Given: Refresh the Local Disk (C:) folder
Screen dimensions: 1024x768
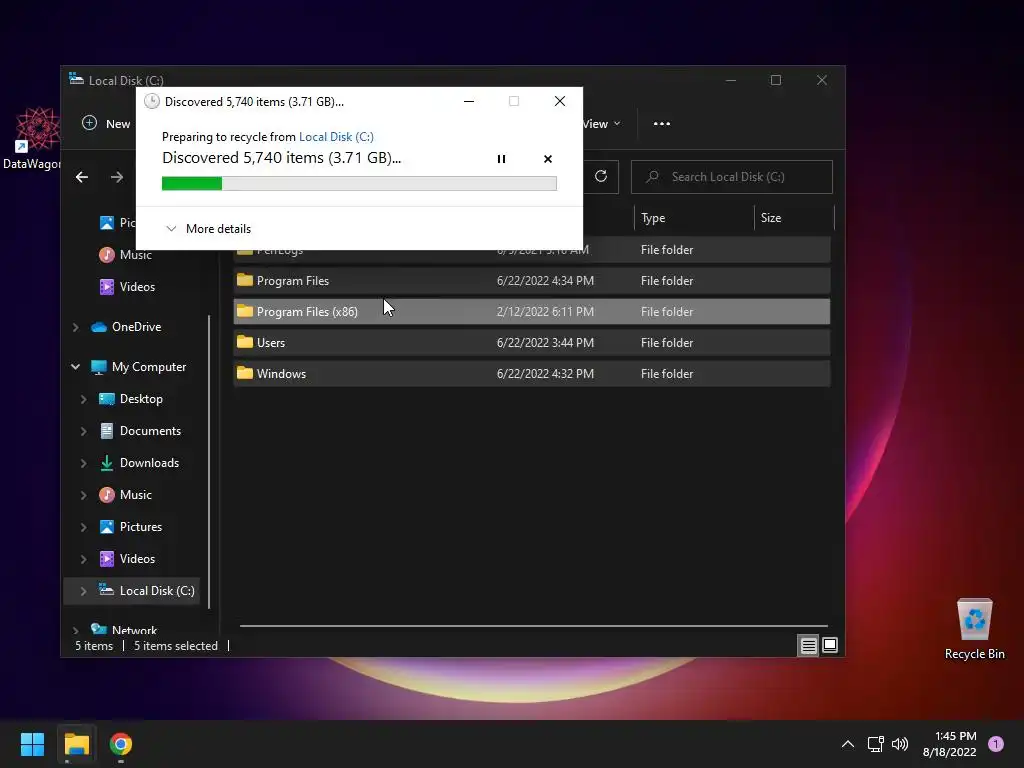Looking at the screenshot, I should tap(601, 176).
